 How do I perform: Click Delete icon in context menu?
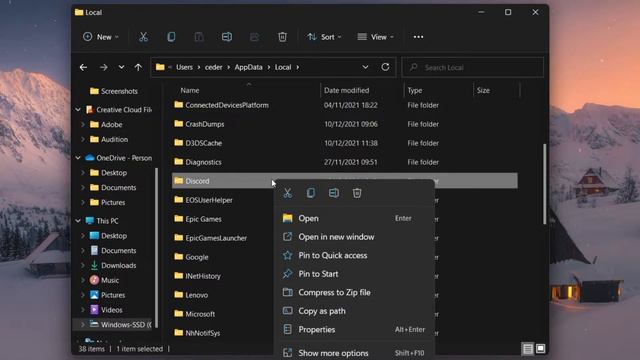[x=357, y=193]
